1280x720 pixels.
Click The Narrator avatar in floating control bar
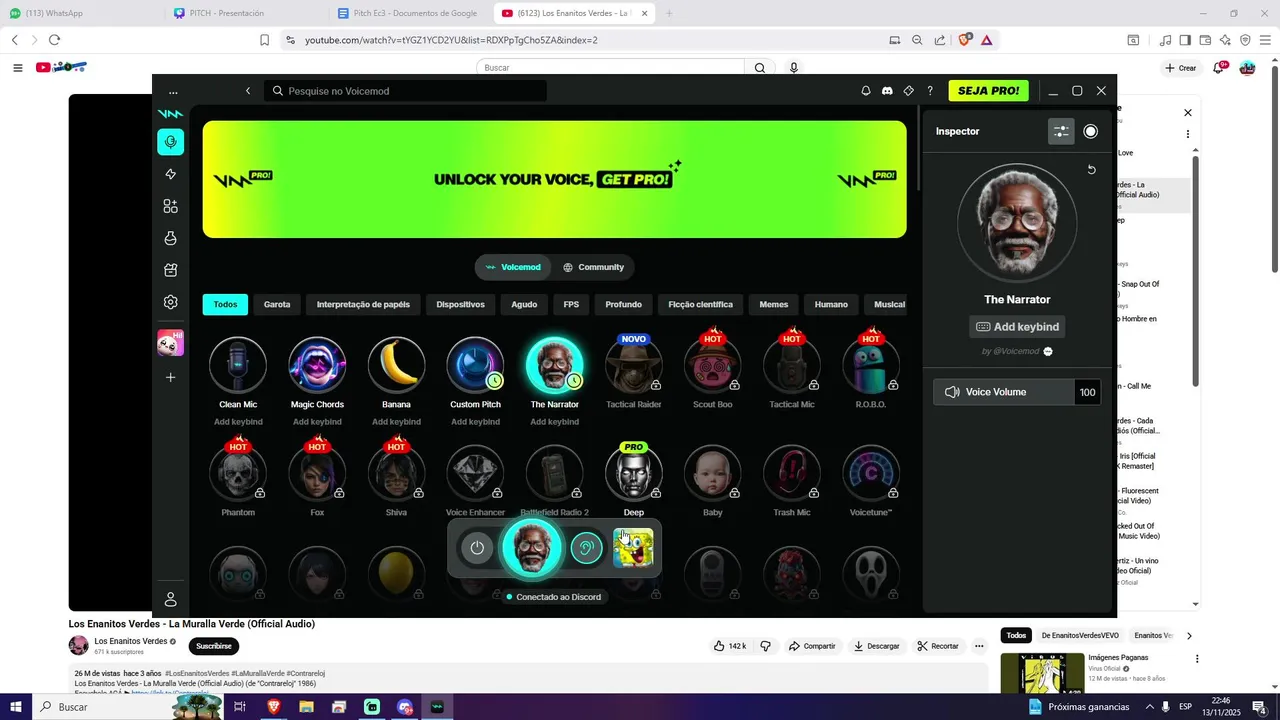pos(532,548)
